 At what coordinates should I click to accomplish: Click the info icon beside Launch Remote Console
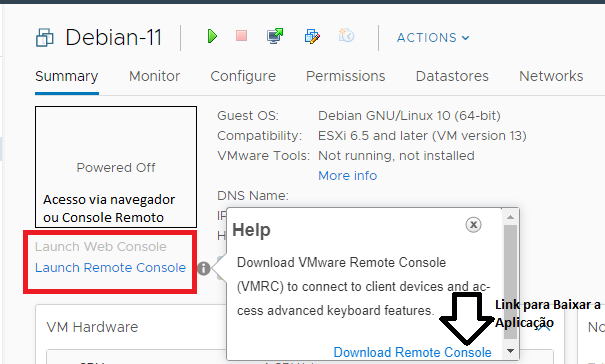tap(204, 268)
